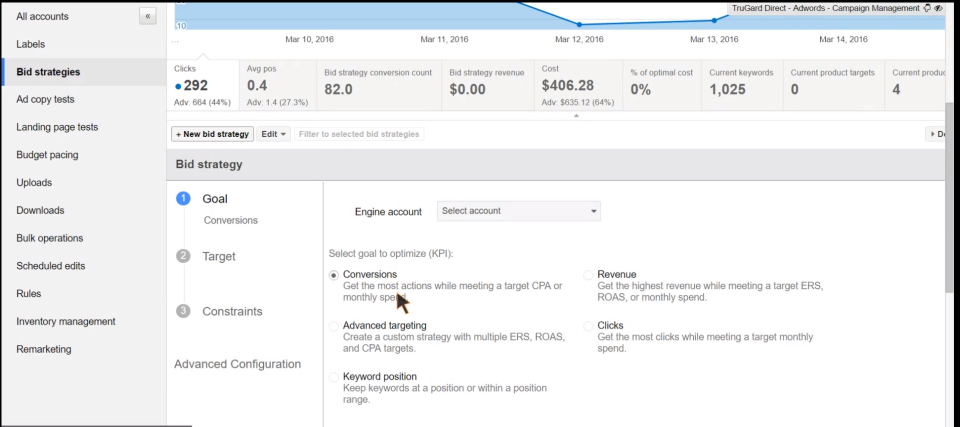Go to Bid strategies section
The height and width of the screenshot is (427, 960).
(x=48, y=72)
